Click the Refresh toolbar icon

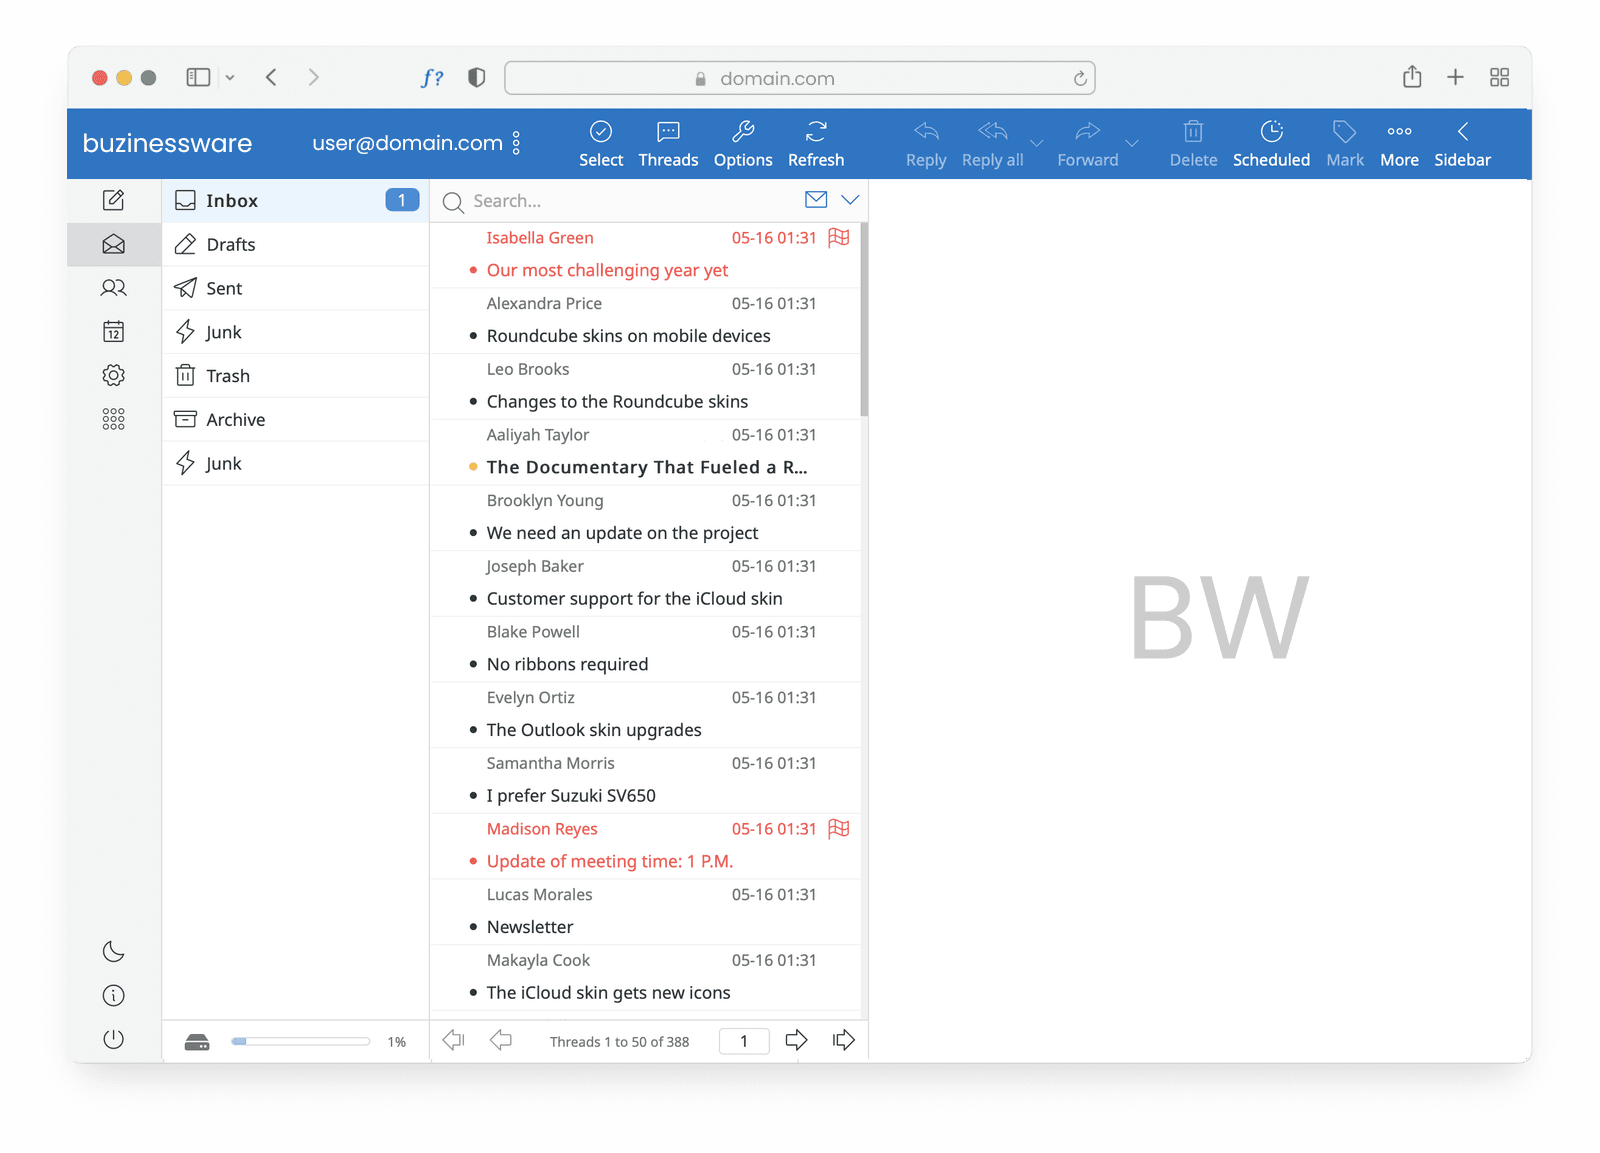pos(815,143)
